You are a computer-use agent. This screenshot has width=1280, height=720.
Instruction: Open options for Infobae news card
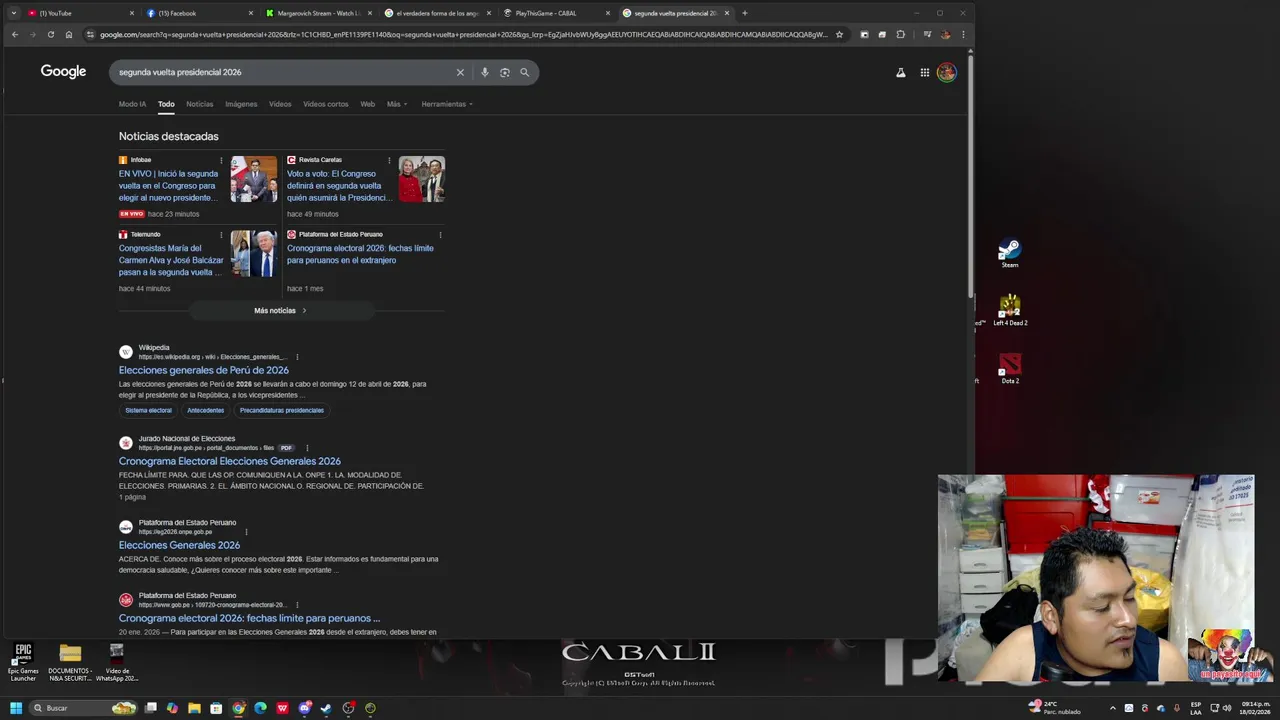[221, 160]
